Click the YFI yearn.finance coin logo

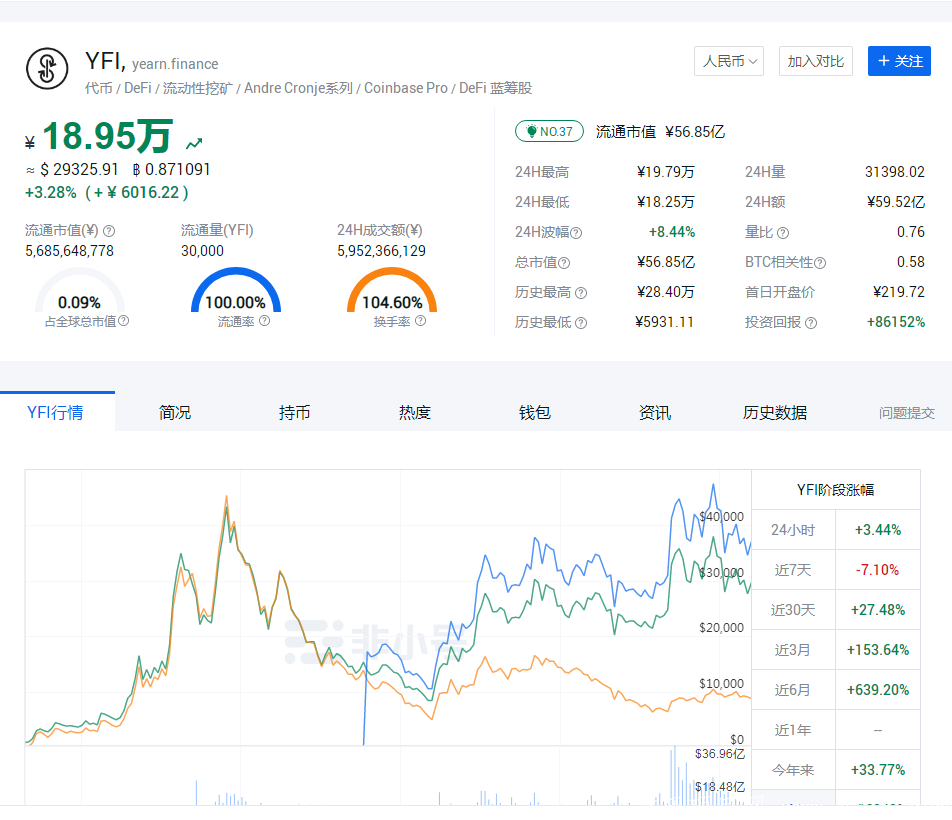(x=47, y=69)
